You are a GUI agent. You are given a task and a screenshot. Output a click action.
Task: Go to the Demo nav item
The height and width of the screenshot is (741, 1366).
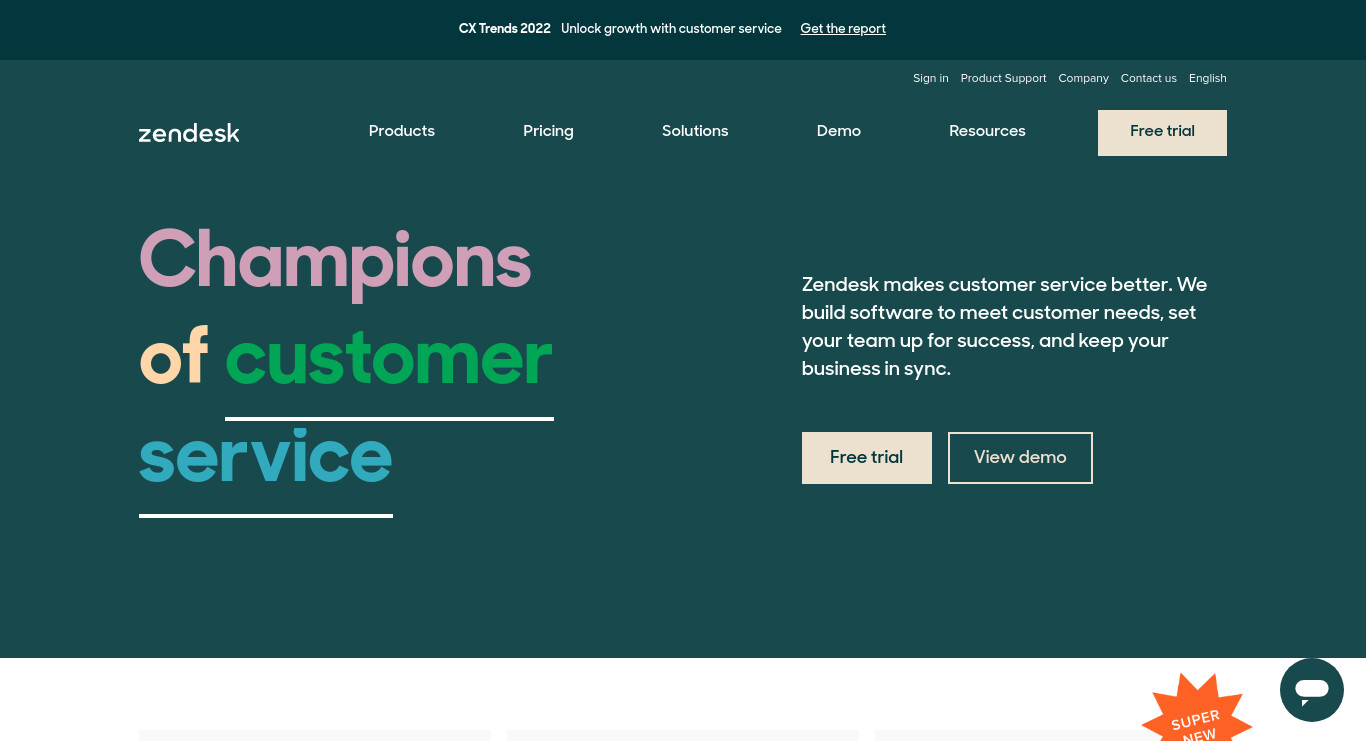(839, 131)
